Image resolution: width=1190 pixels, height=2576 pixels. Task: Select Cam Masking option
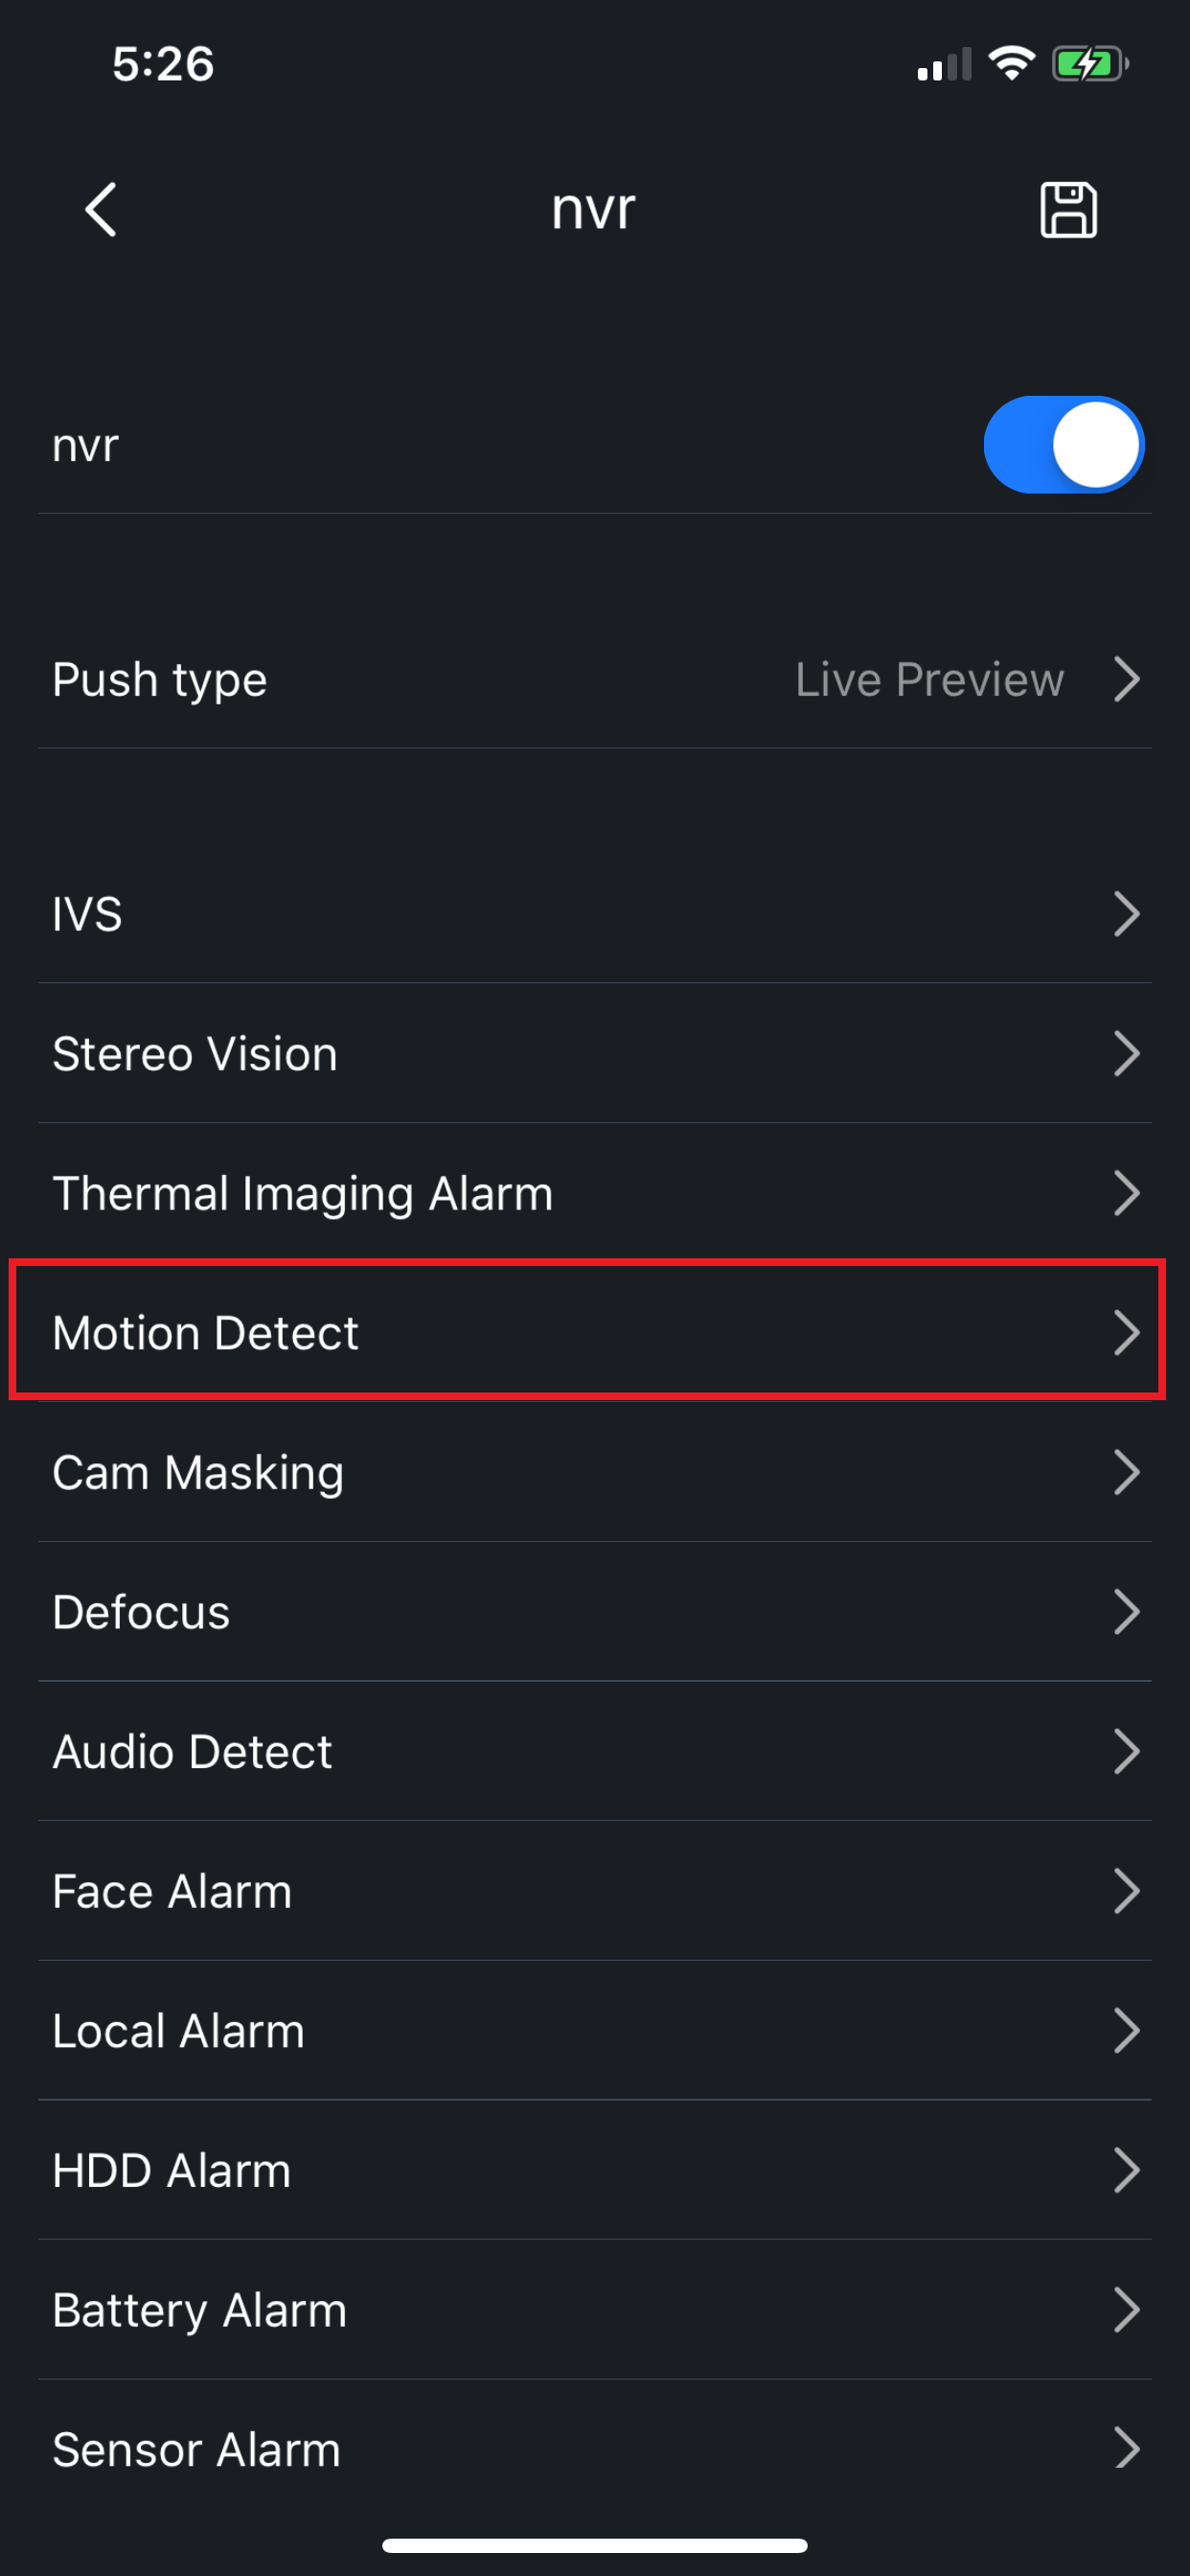(595, 1472)
